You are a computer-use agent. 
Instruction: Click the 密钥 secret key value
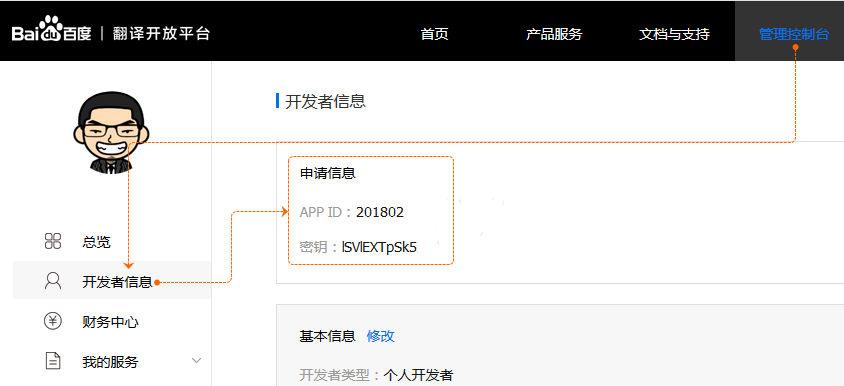click(379, 247)
